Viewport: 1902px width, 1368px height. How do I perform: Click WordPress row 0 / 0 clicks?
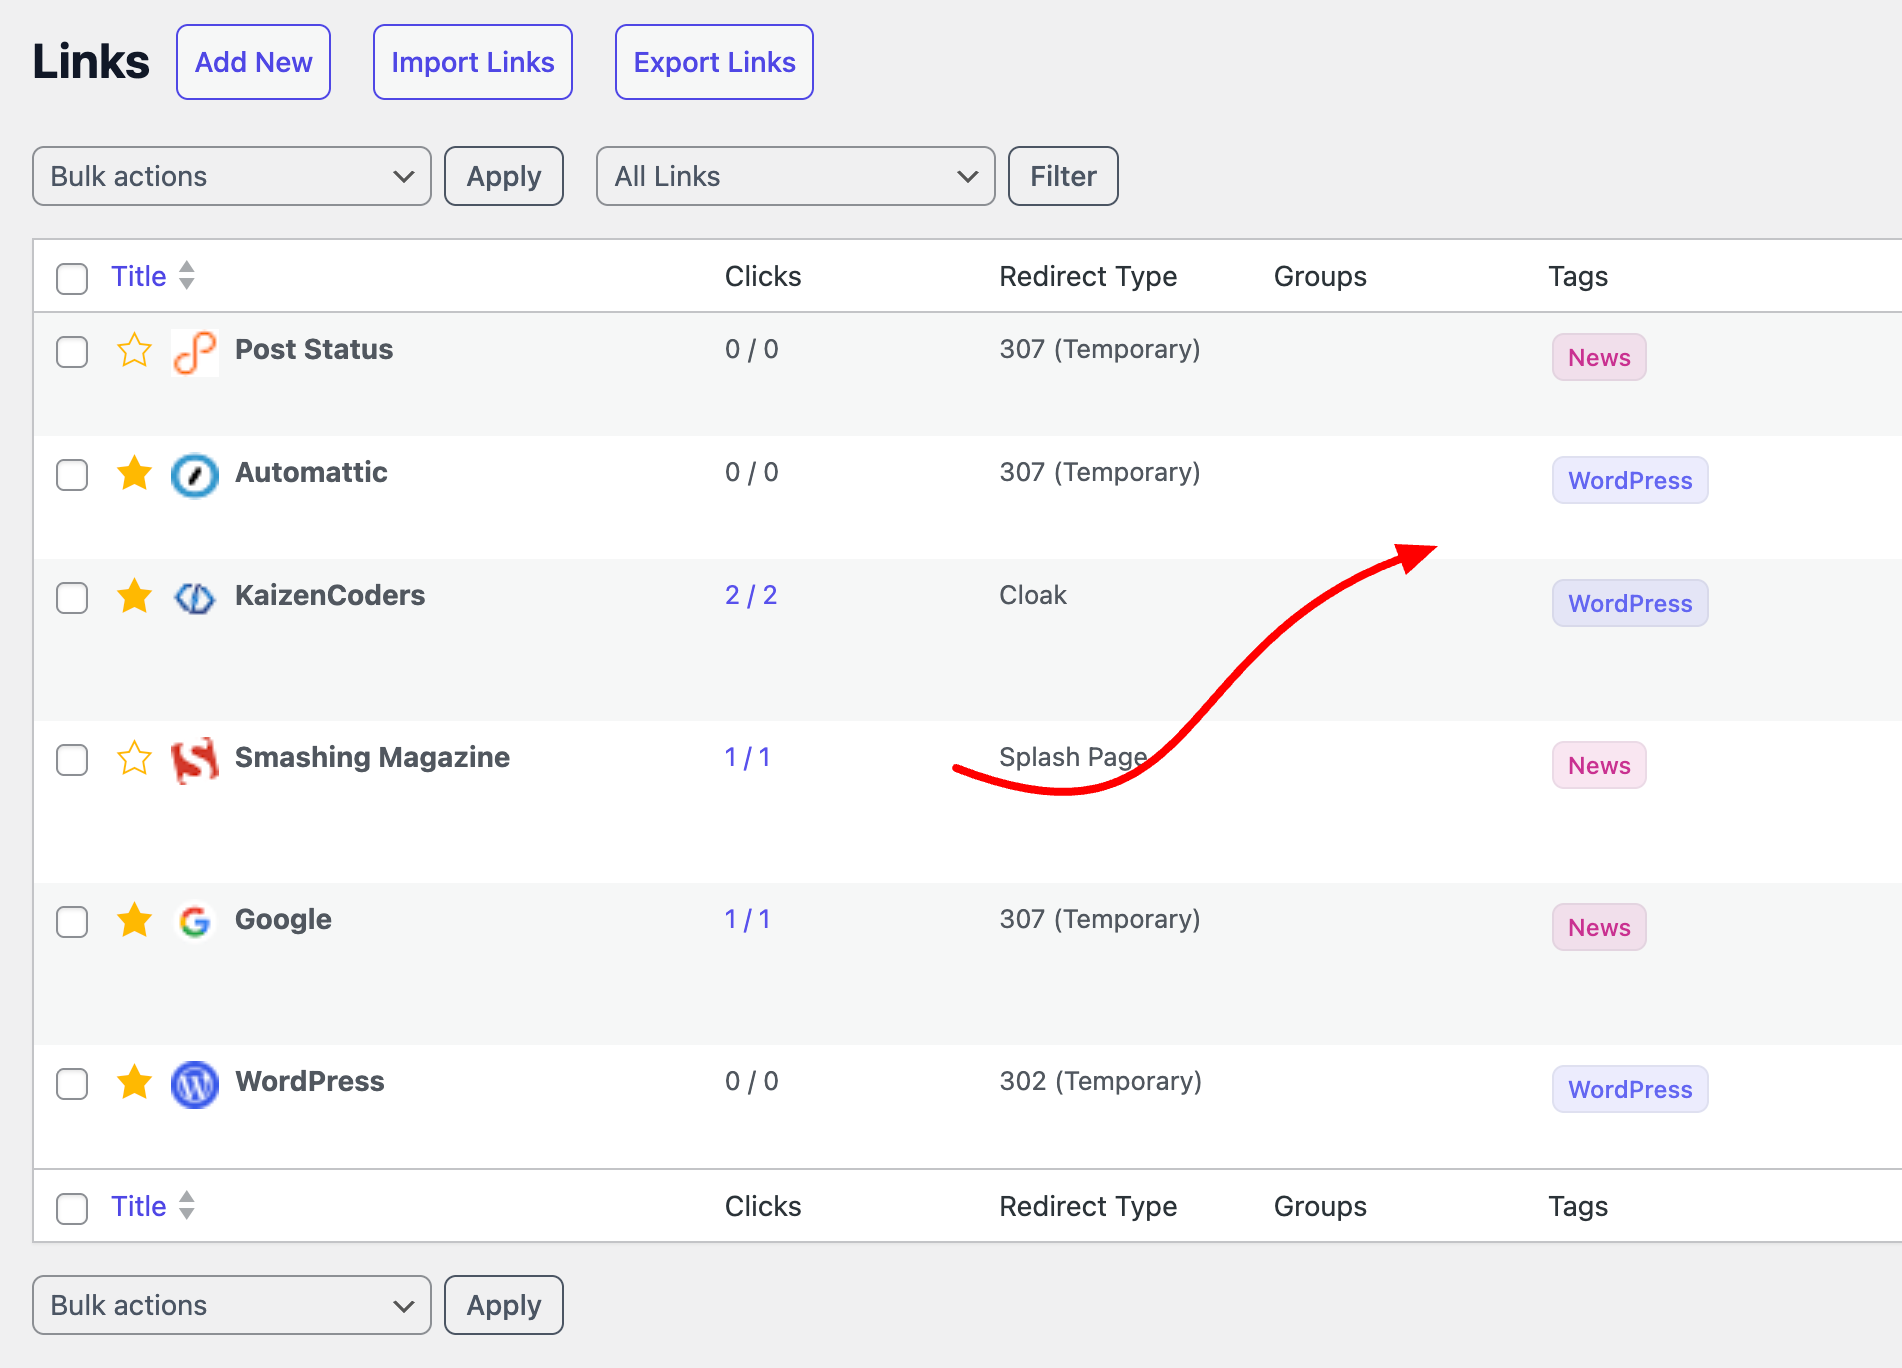(751, 1081)
